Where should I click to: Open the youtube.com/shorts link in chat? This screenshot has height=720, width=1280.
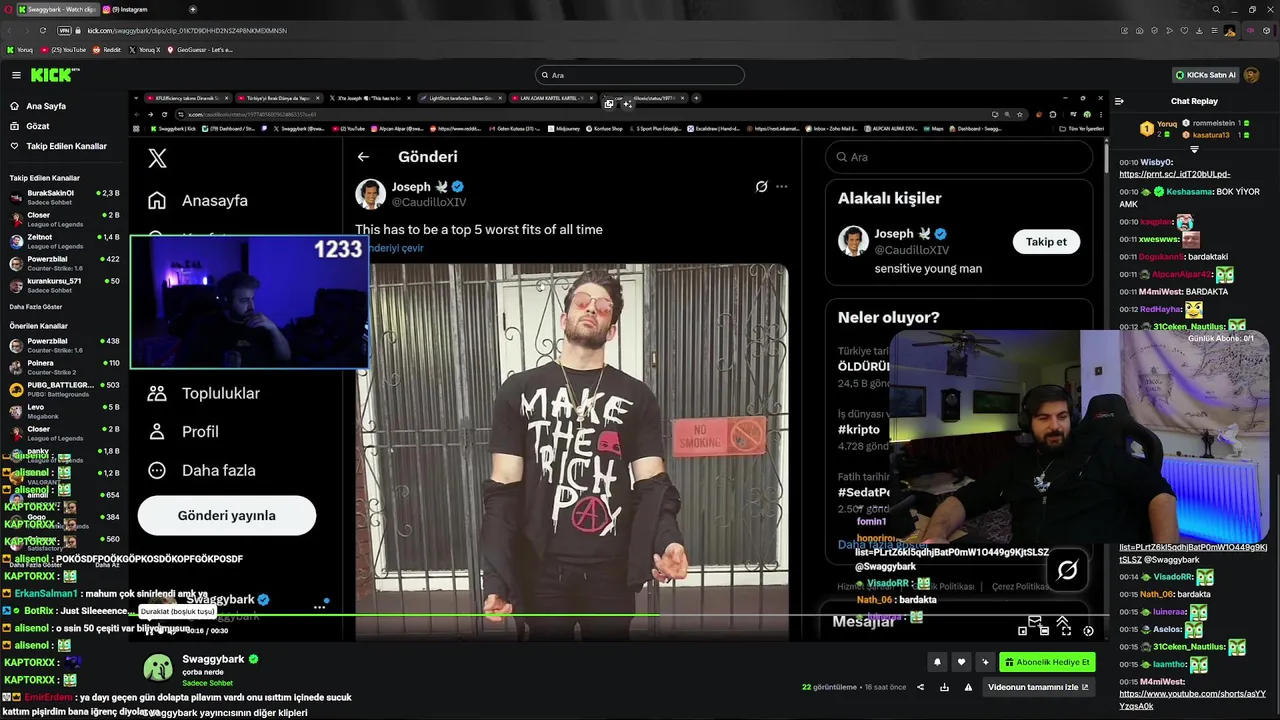1192,700
